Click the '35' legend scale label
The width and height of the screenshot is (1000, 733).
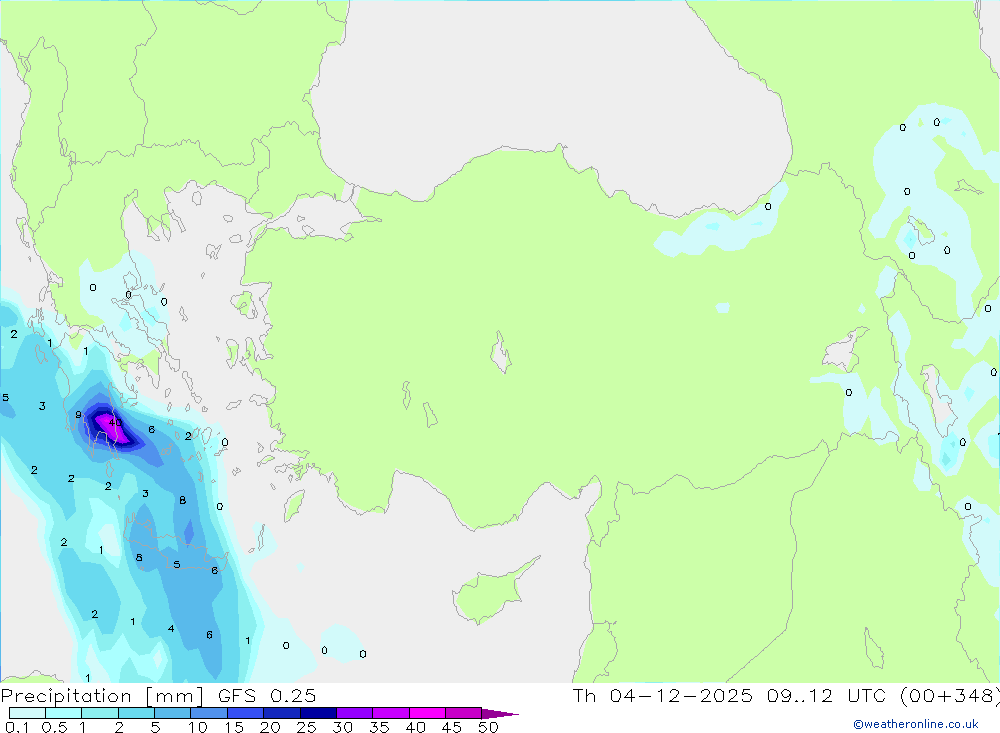pos(379,727)
